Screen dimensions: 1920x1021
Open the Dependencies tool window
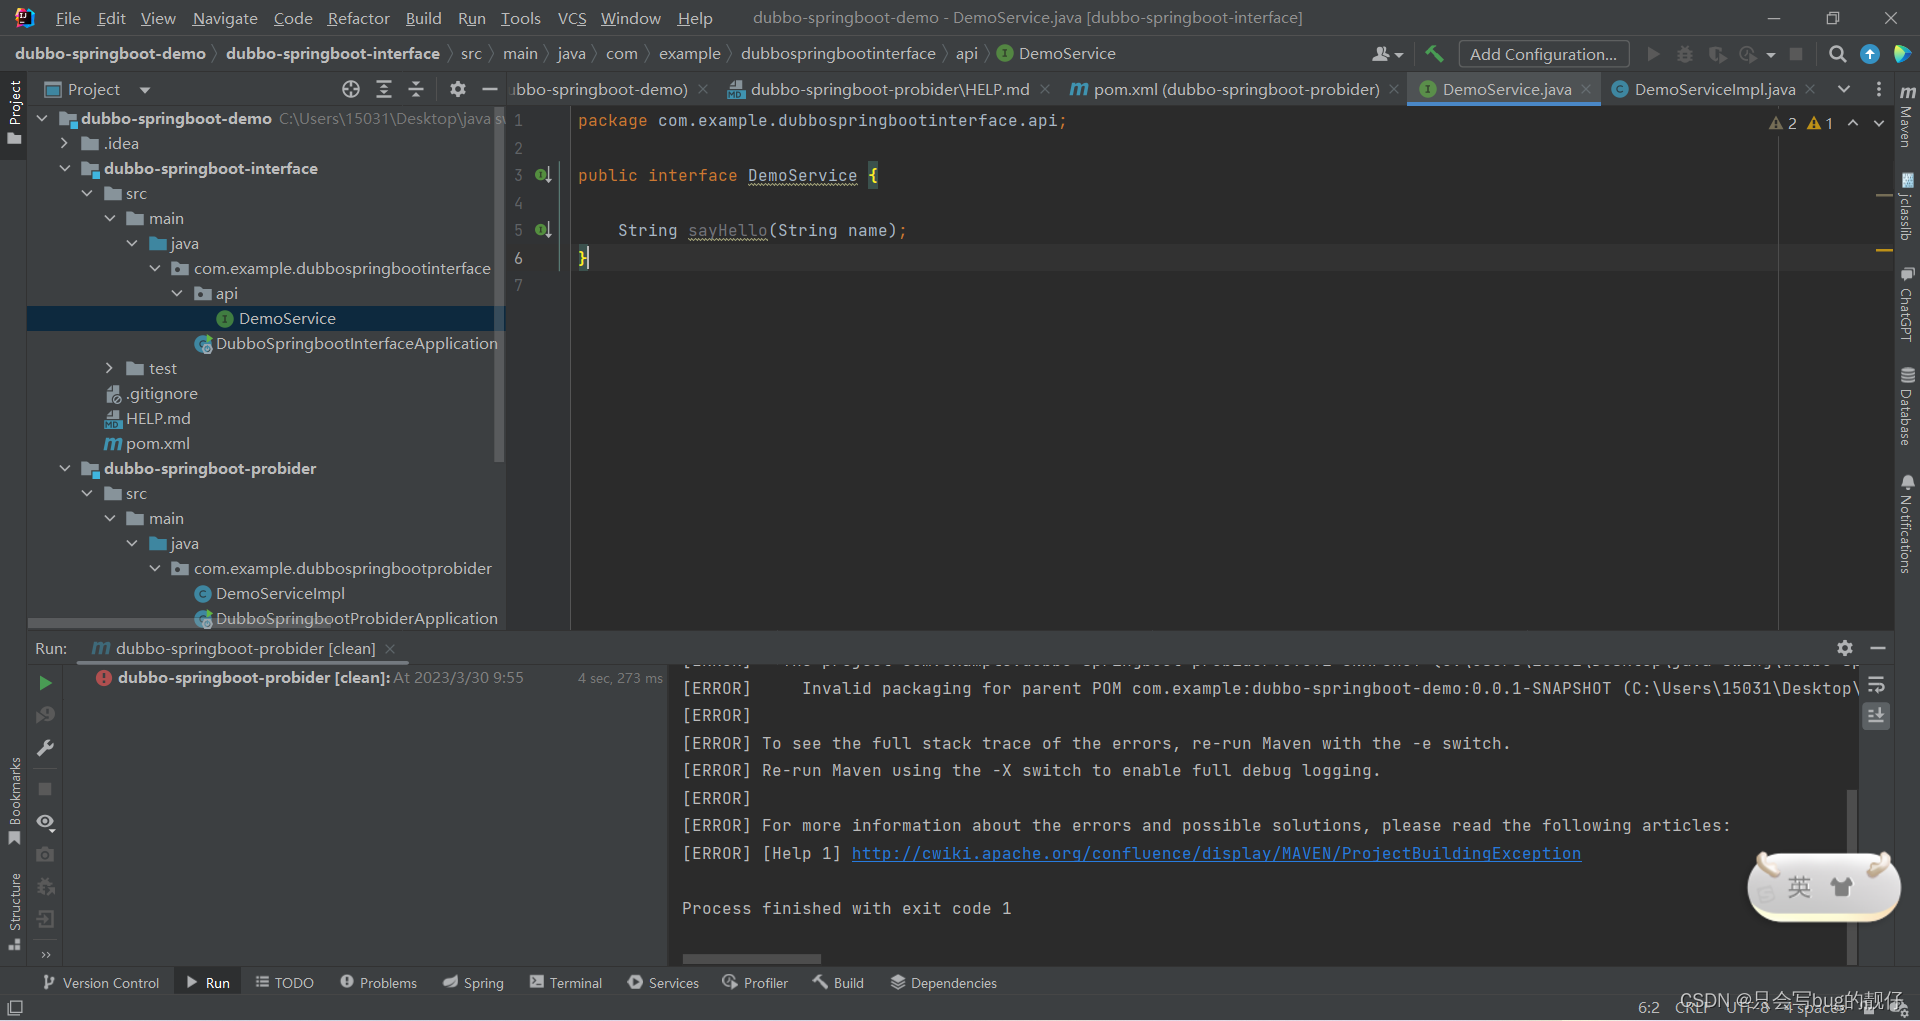943,983
